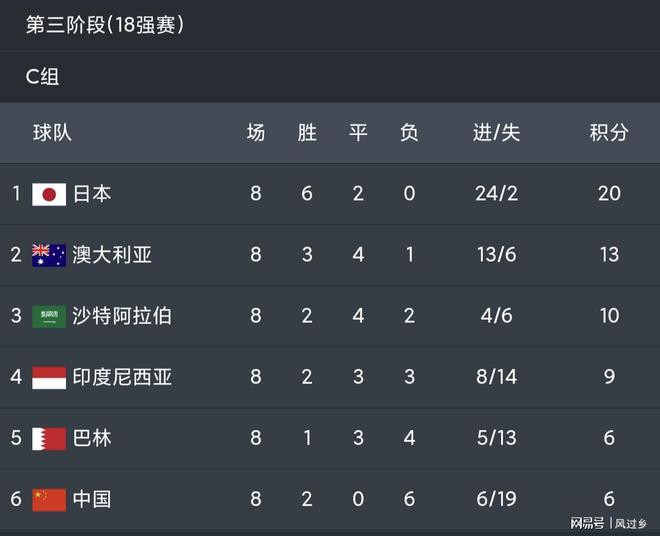This screenshot has width=660, height=536.
Task: Click the 网易号 watermark logo
Action: (x=587, y=523)
